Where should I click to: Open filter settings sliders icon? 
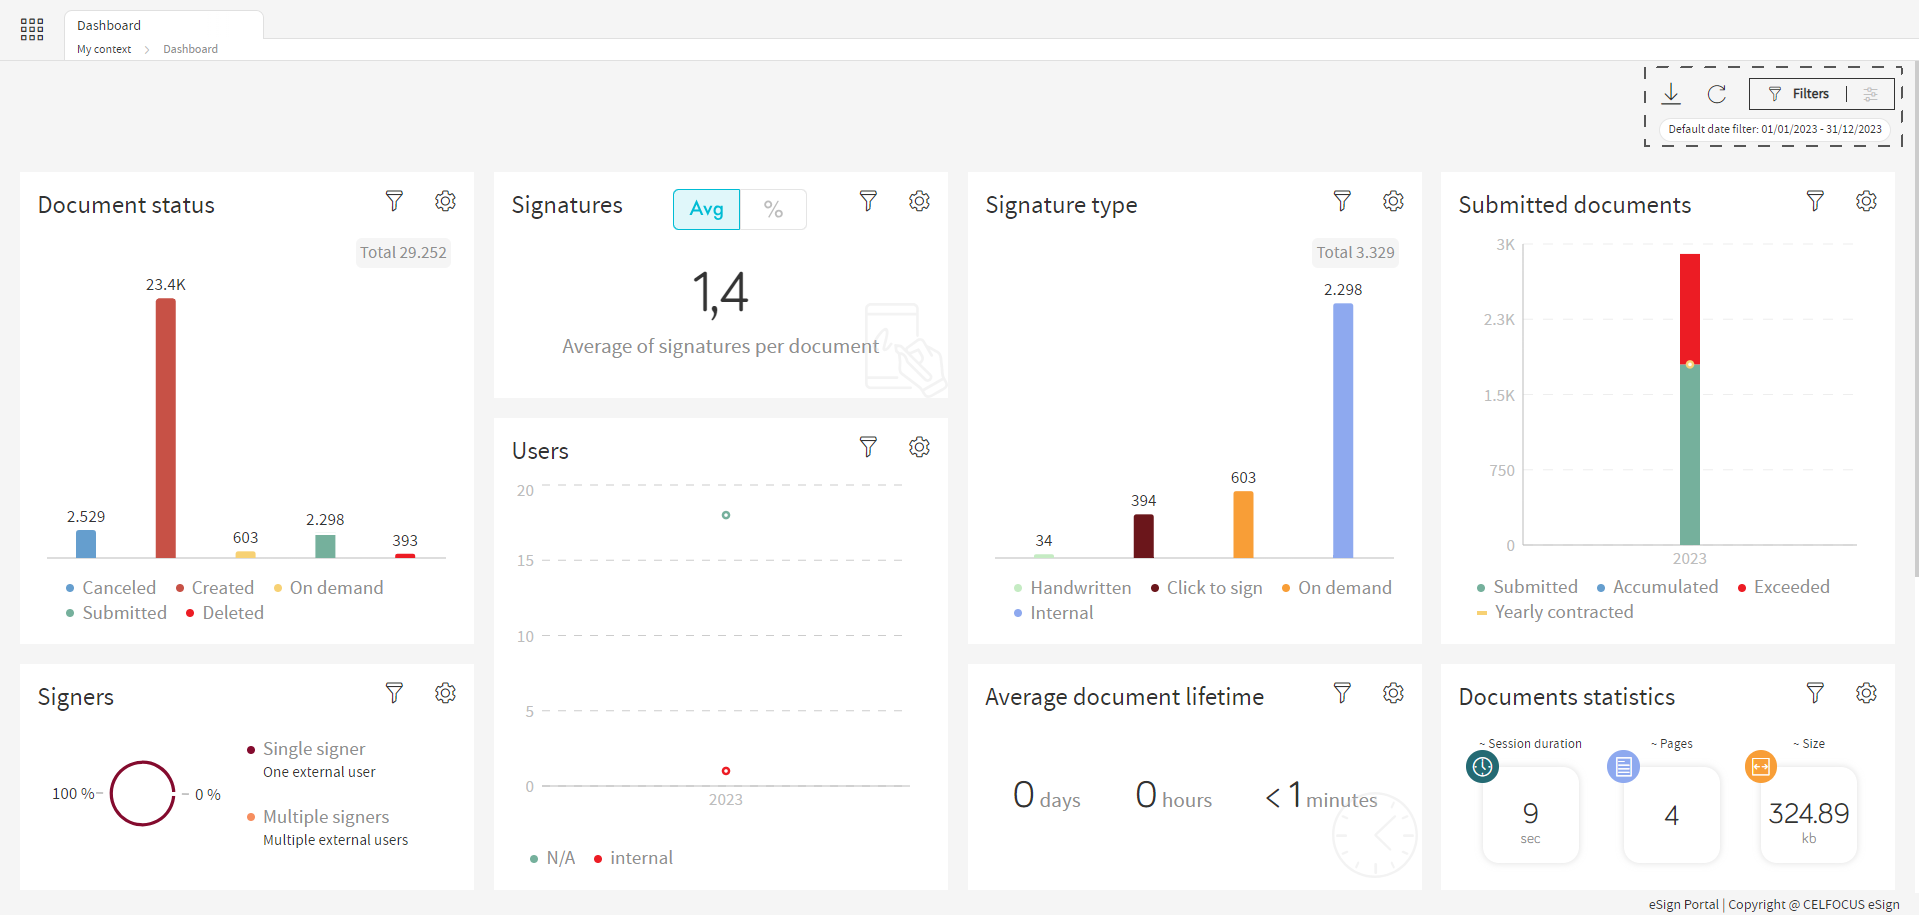1870,94
